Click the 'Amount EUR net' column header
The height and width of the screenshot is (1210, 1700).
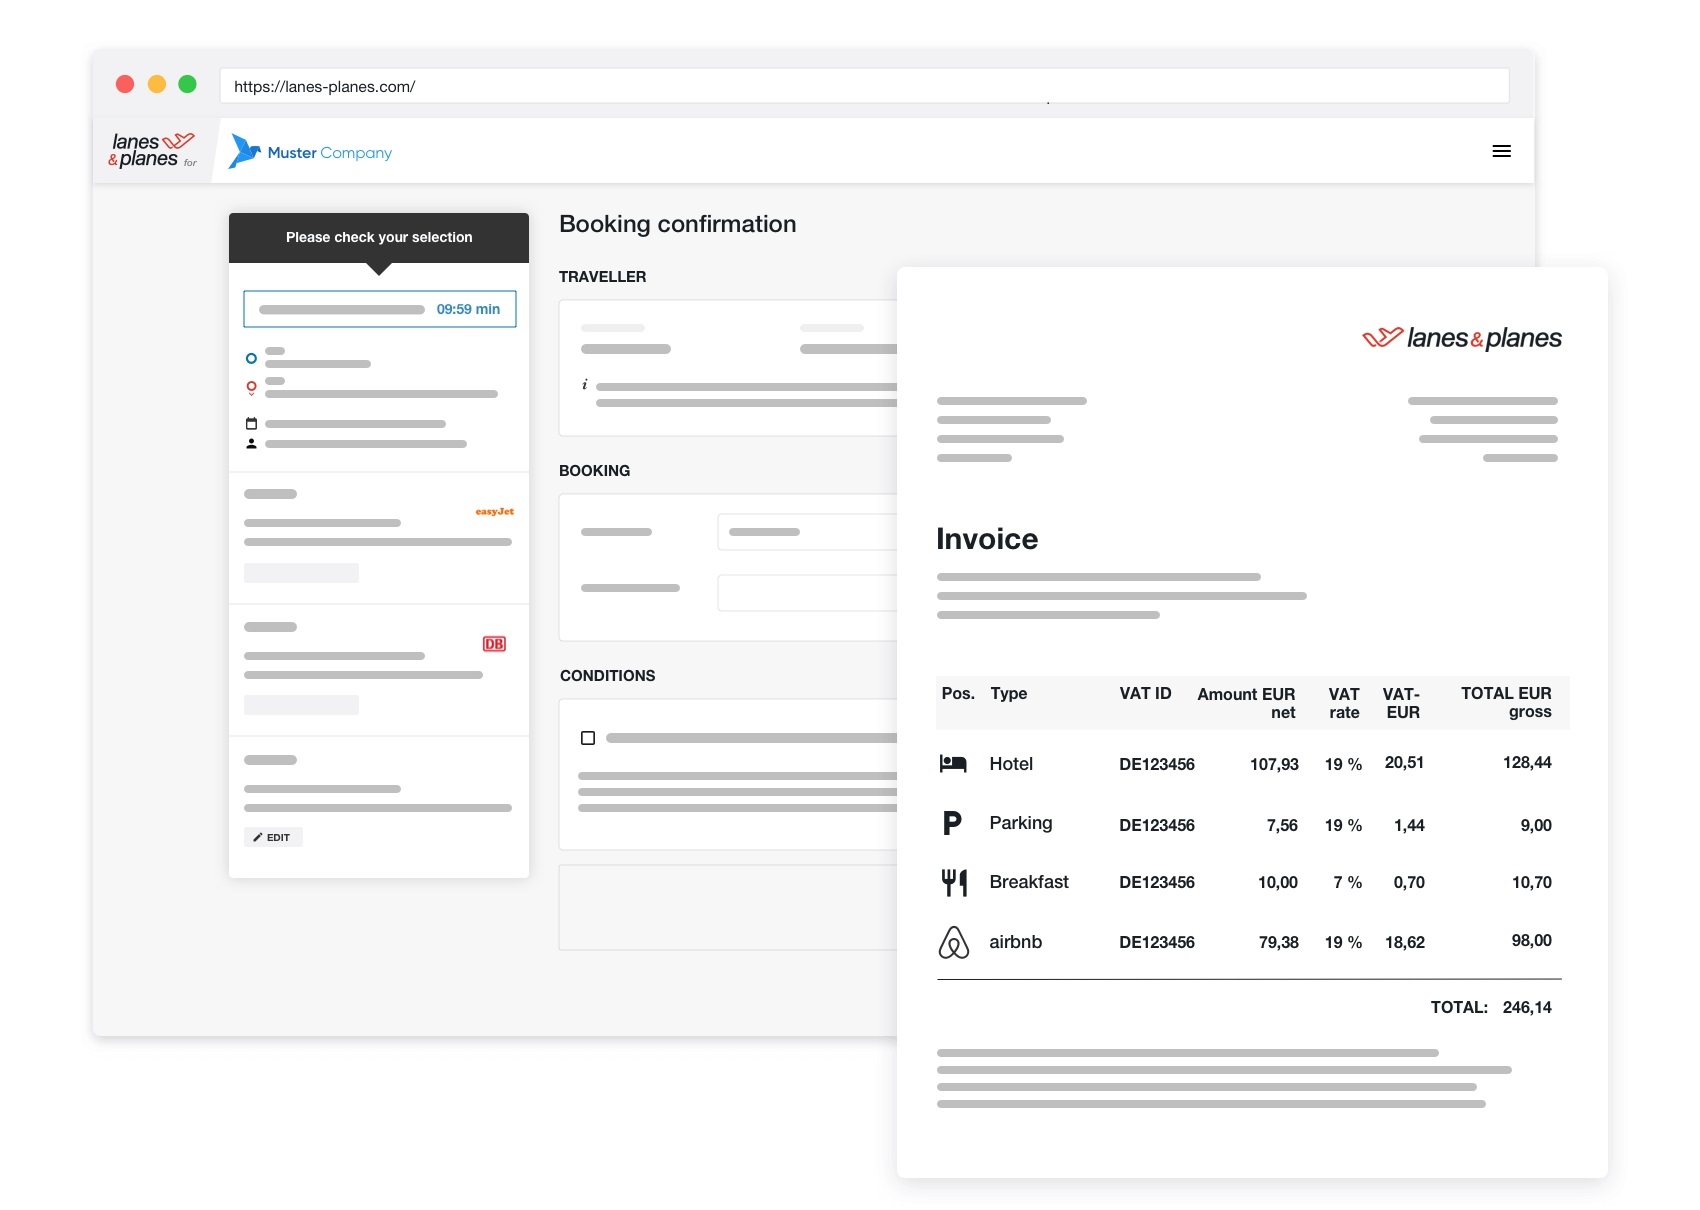coord(1246,703)
